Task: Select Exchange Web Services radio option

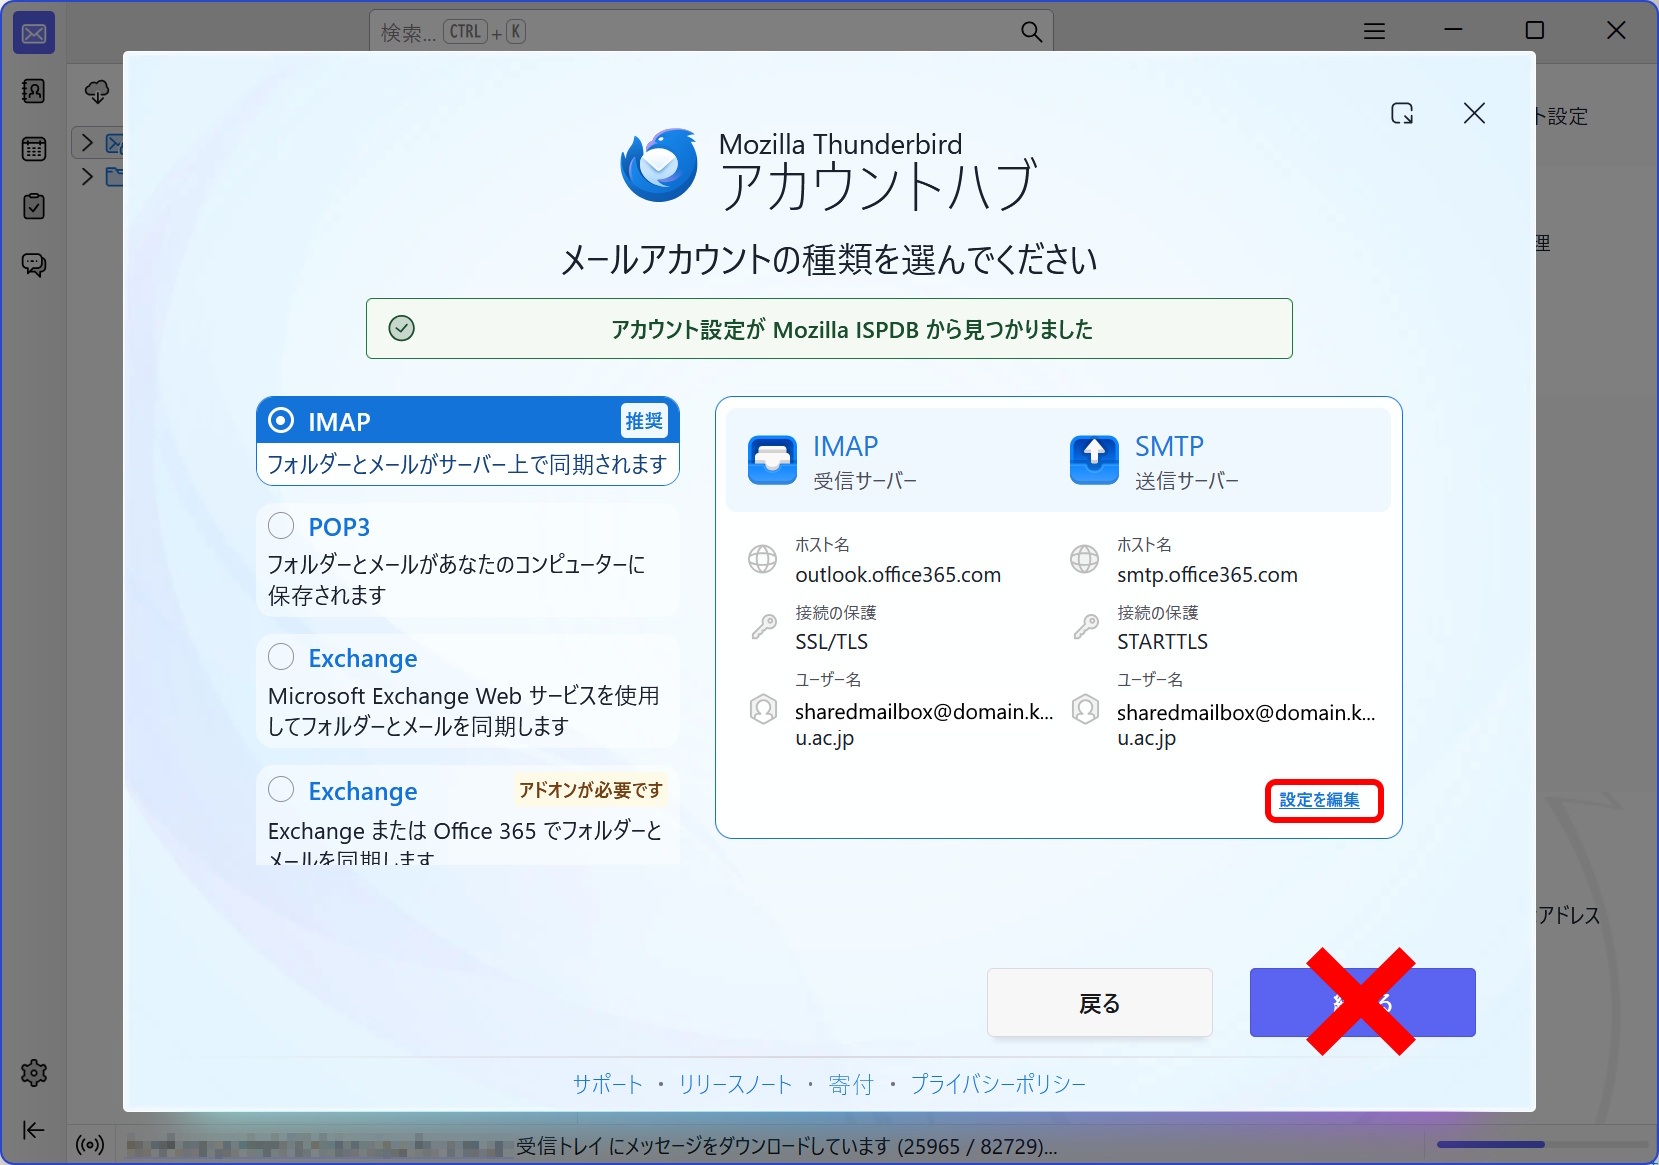Action: coord(282,657)
